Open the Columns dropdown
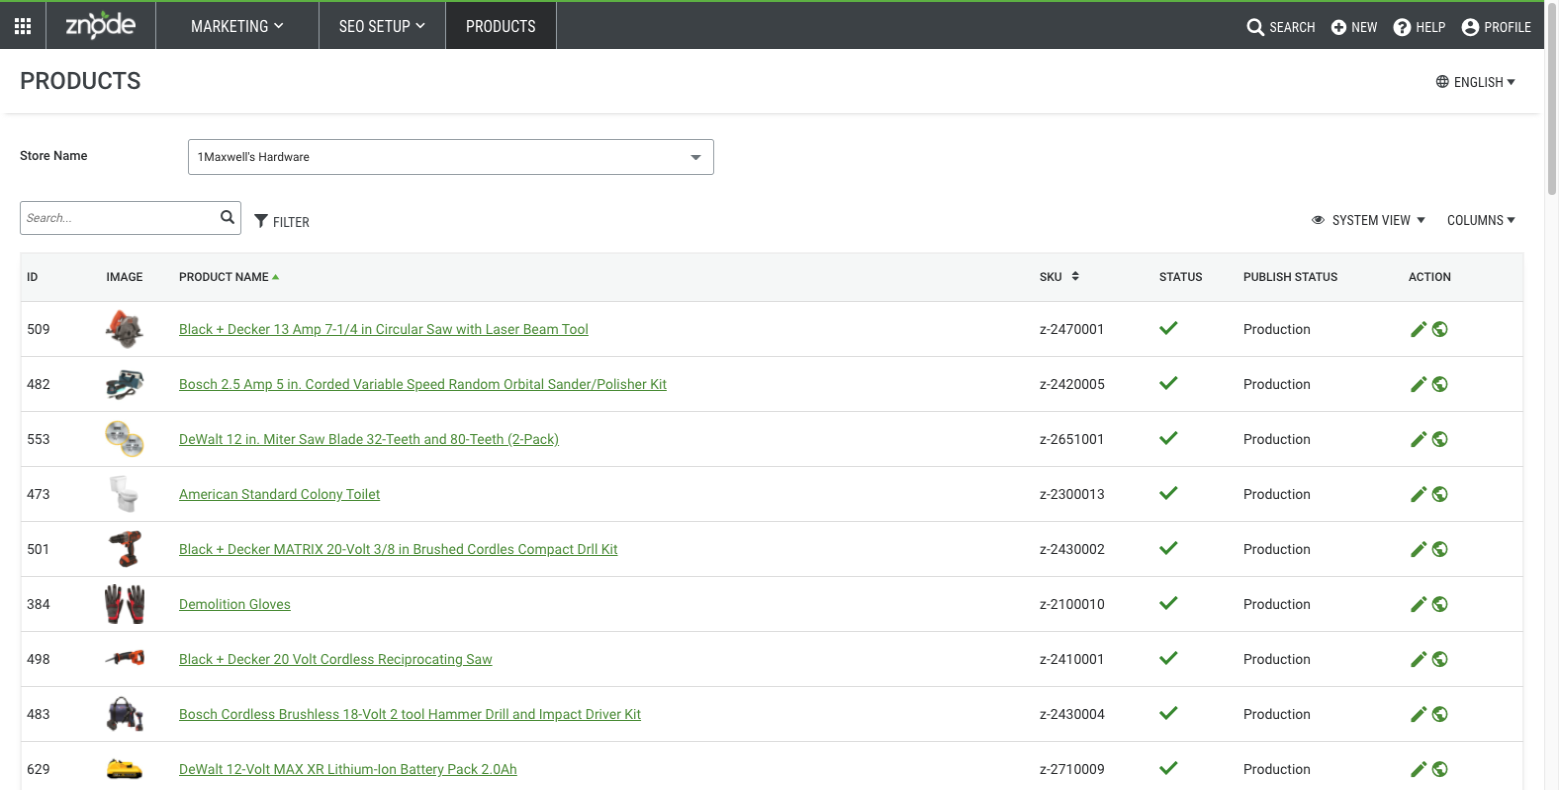 tap(1481, 220)
